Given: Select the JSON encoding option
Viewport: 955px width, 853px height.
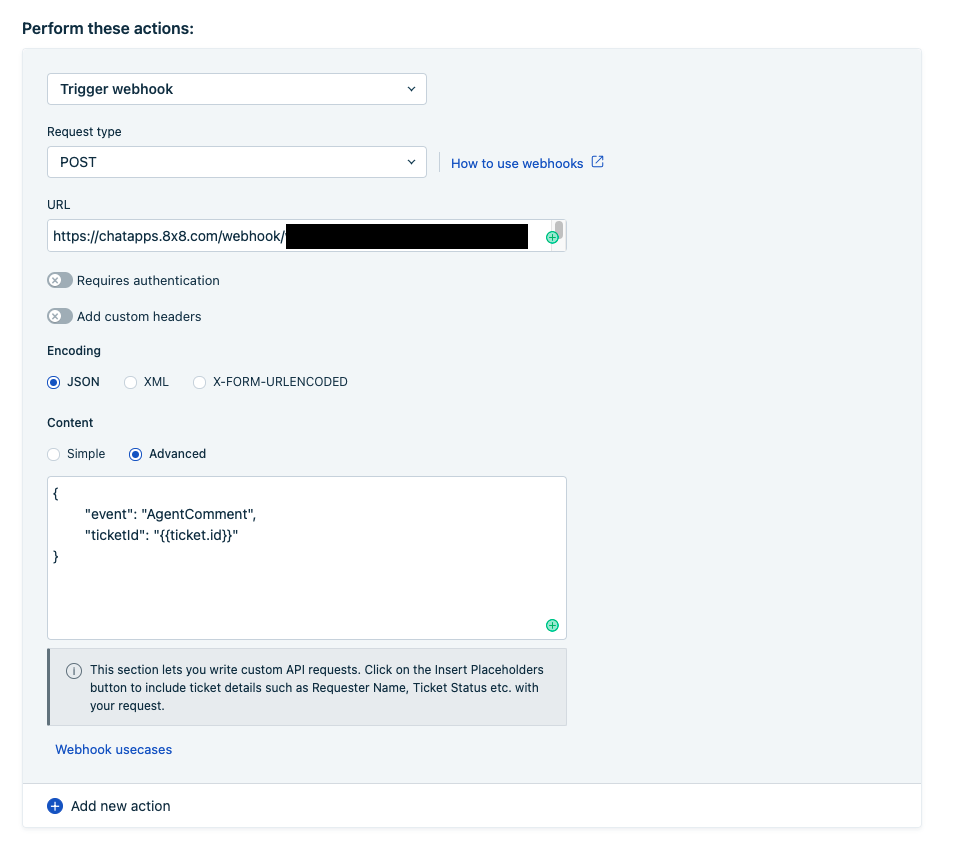Looking at the screenshot, I should [53, 382].
